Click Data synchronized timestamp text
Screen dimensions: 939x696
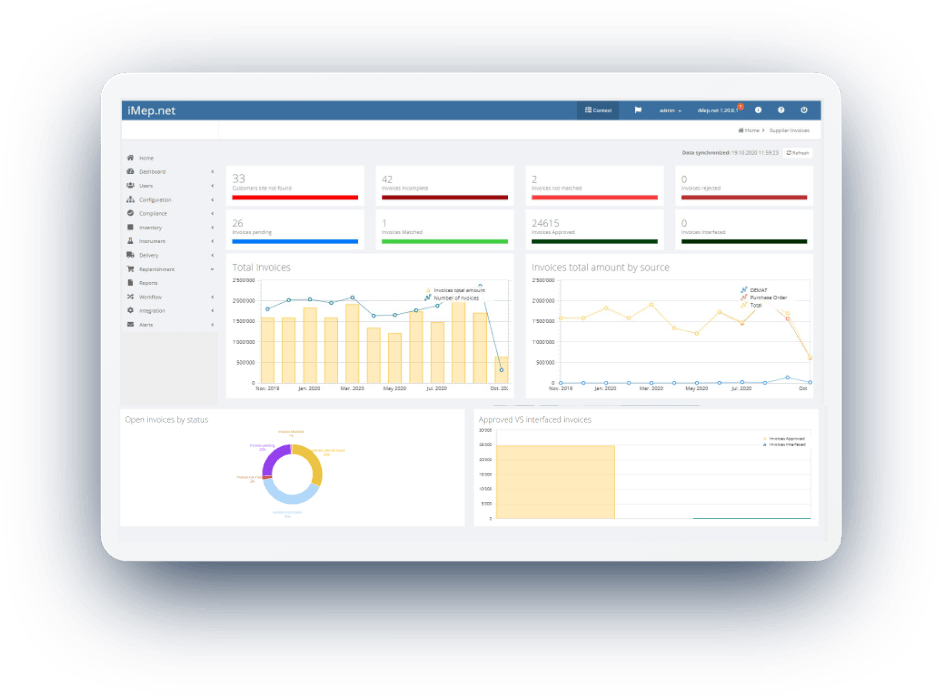coord(730,153)
